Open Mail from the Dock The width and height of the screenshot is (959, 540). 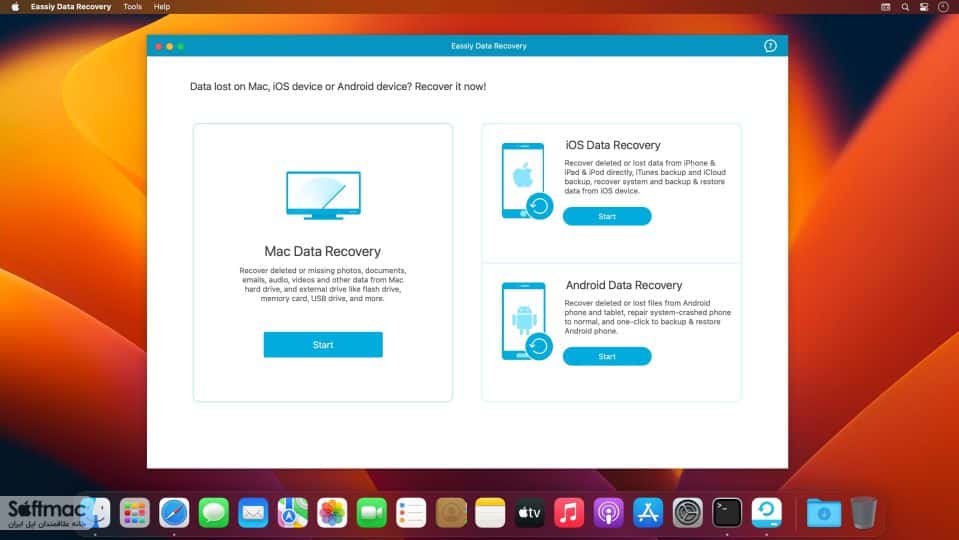coord(253,512)
